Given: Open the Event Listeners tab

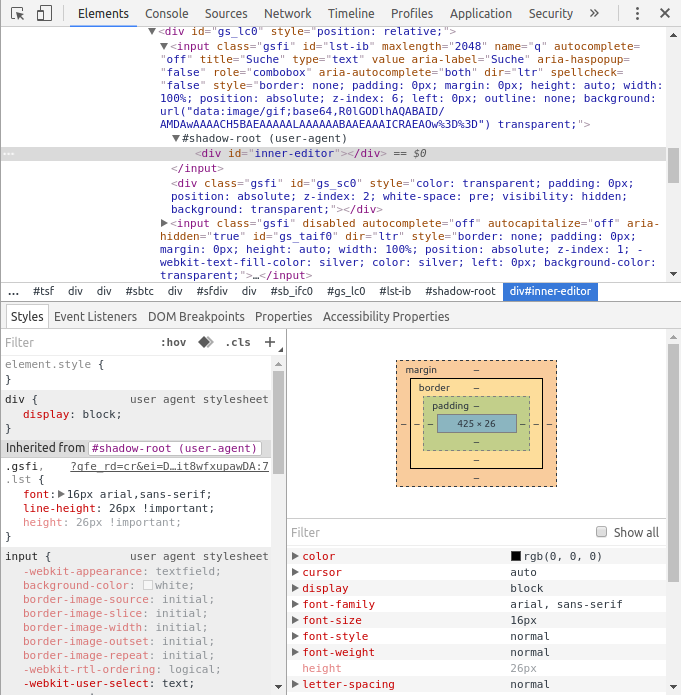Looking at the screenshot, I should coord(95,316).
